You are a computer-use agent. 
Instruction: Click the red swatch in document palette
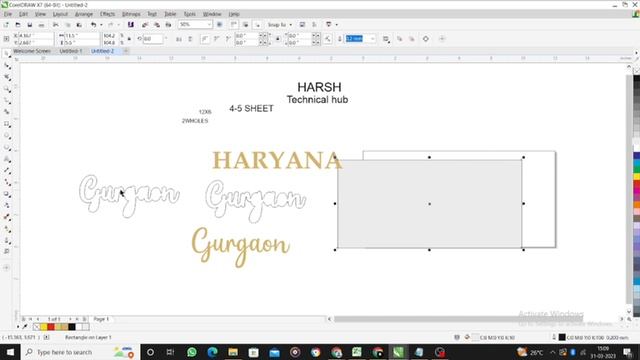51,327
